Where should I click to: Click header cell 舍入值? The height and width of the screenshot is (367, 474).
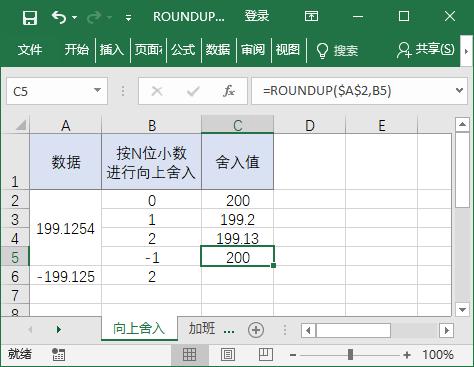pos(238,162)
